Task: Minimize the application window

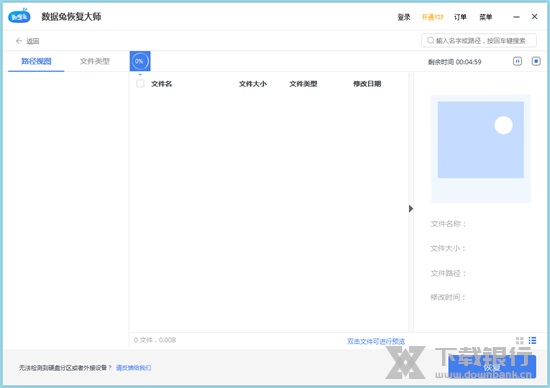Action: click(x=516, y=17)
